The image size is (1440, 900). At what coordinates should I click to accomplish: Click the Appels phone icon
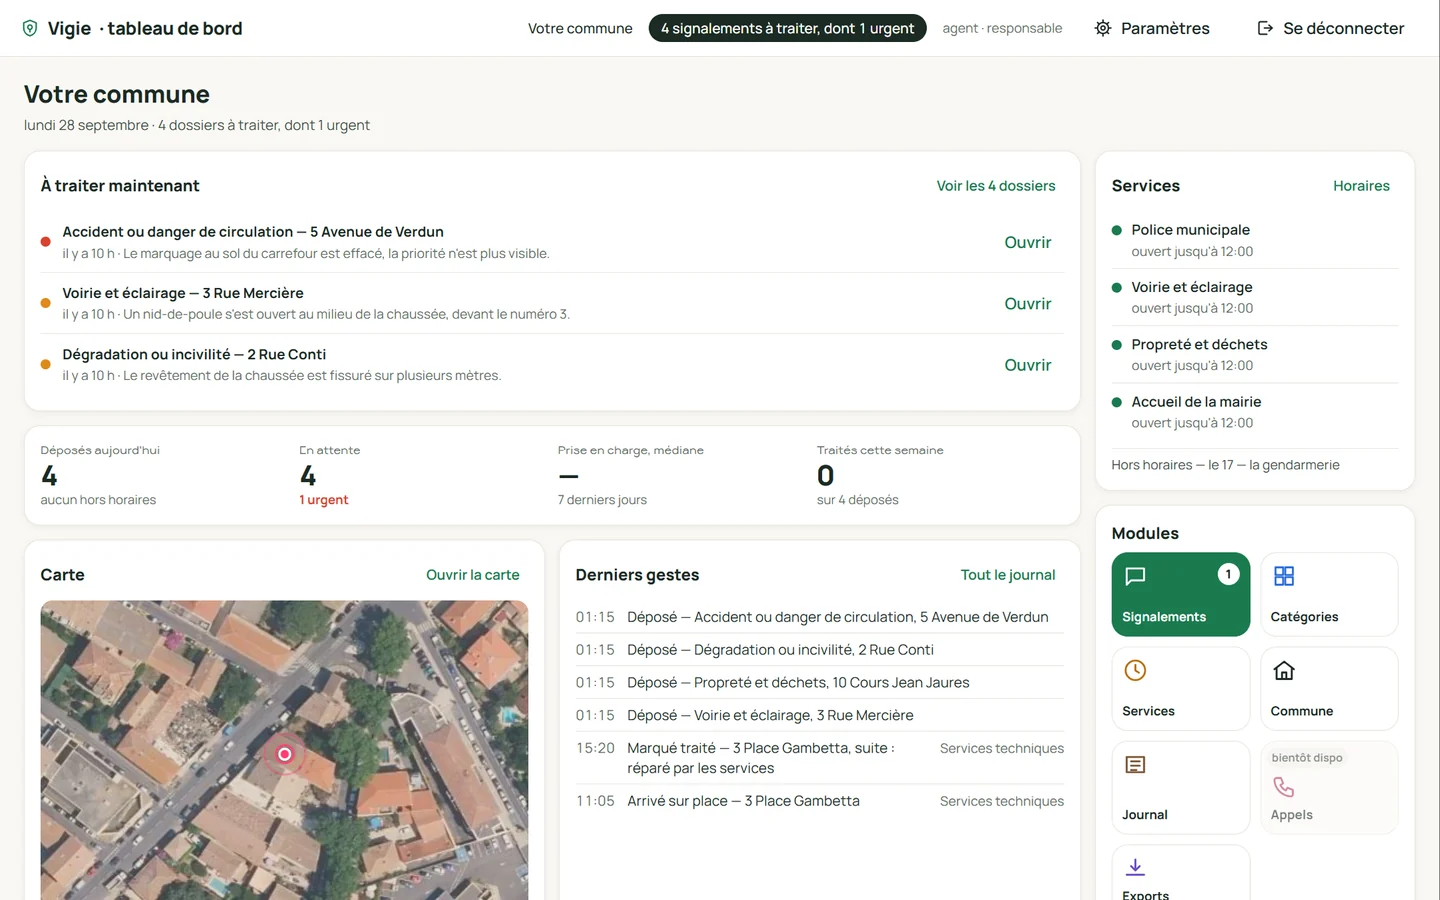pyautogui.click(x=1284, y=788)
